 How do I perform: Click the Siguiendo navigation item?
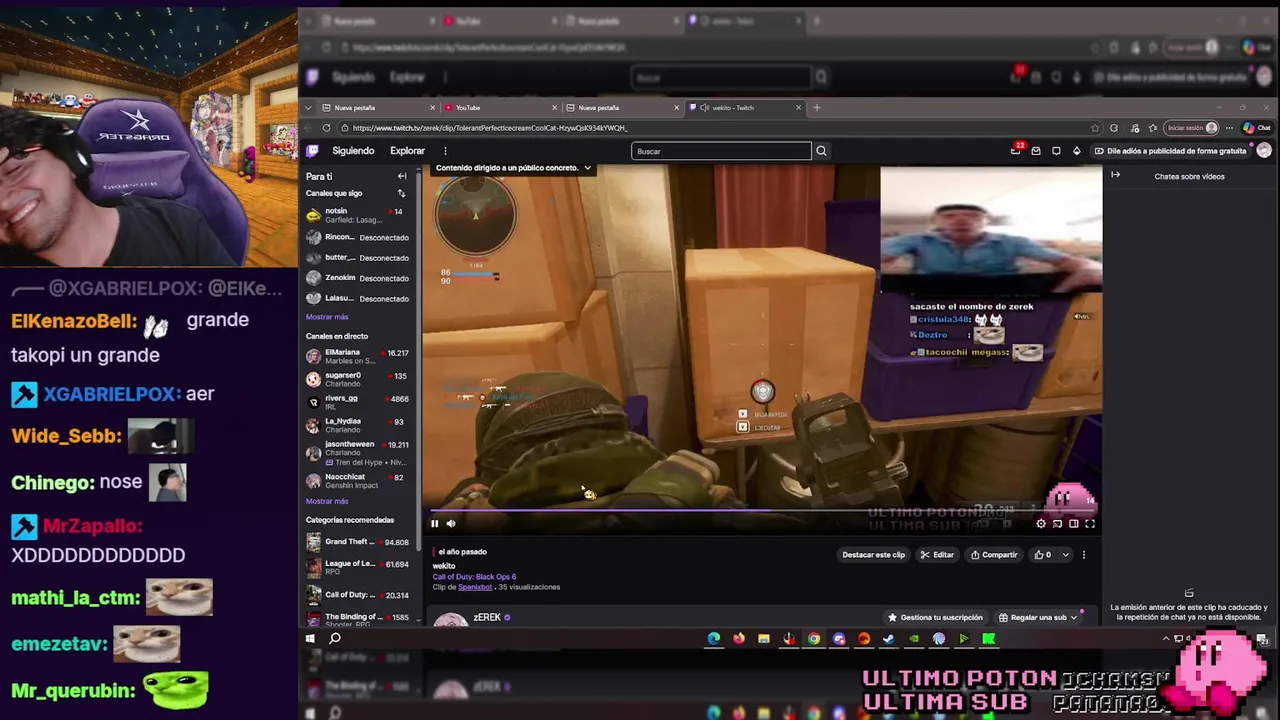click(x=353, y=151)
